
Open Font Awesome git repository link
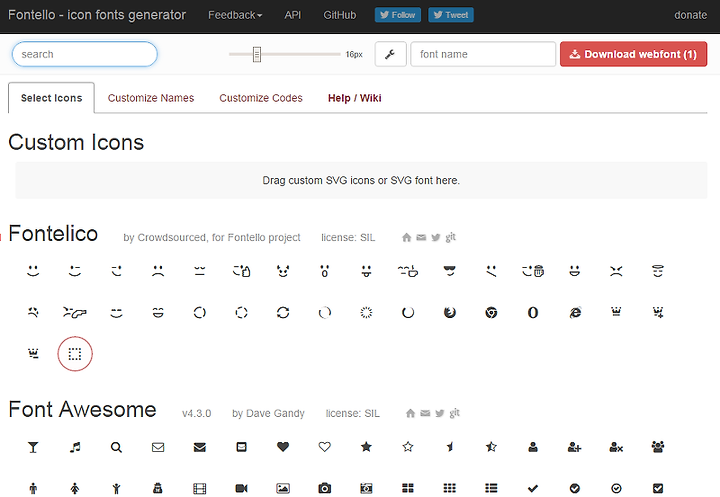(455, 413)
